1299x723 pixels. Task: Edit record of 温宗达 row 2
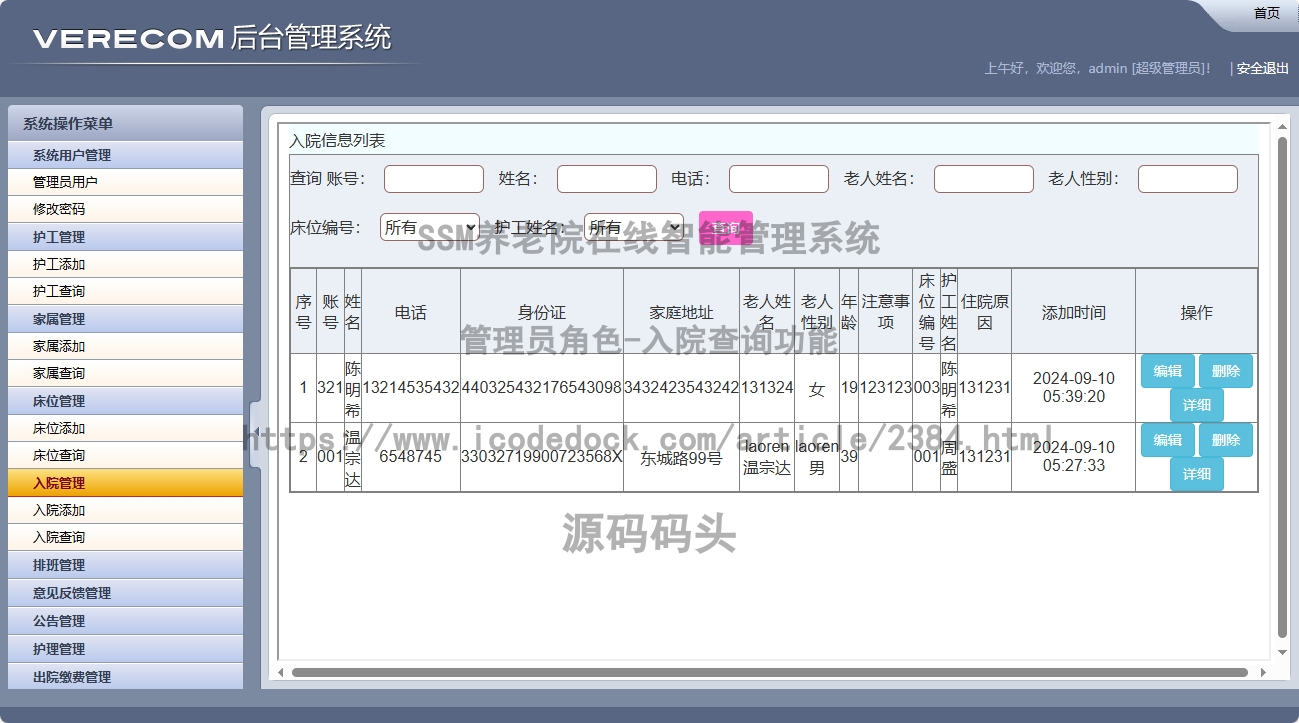[x=1167, y=440]
